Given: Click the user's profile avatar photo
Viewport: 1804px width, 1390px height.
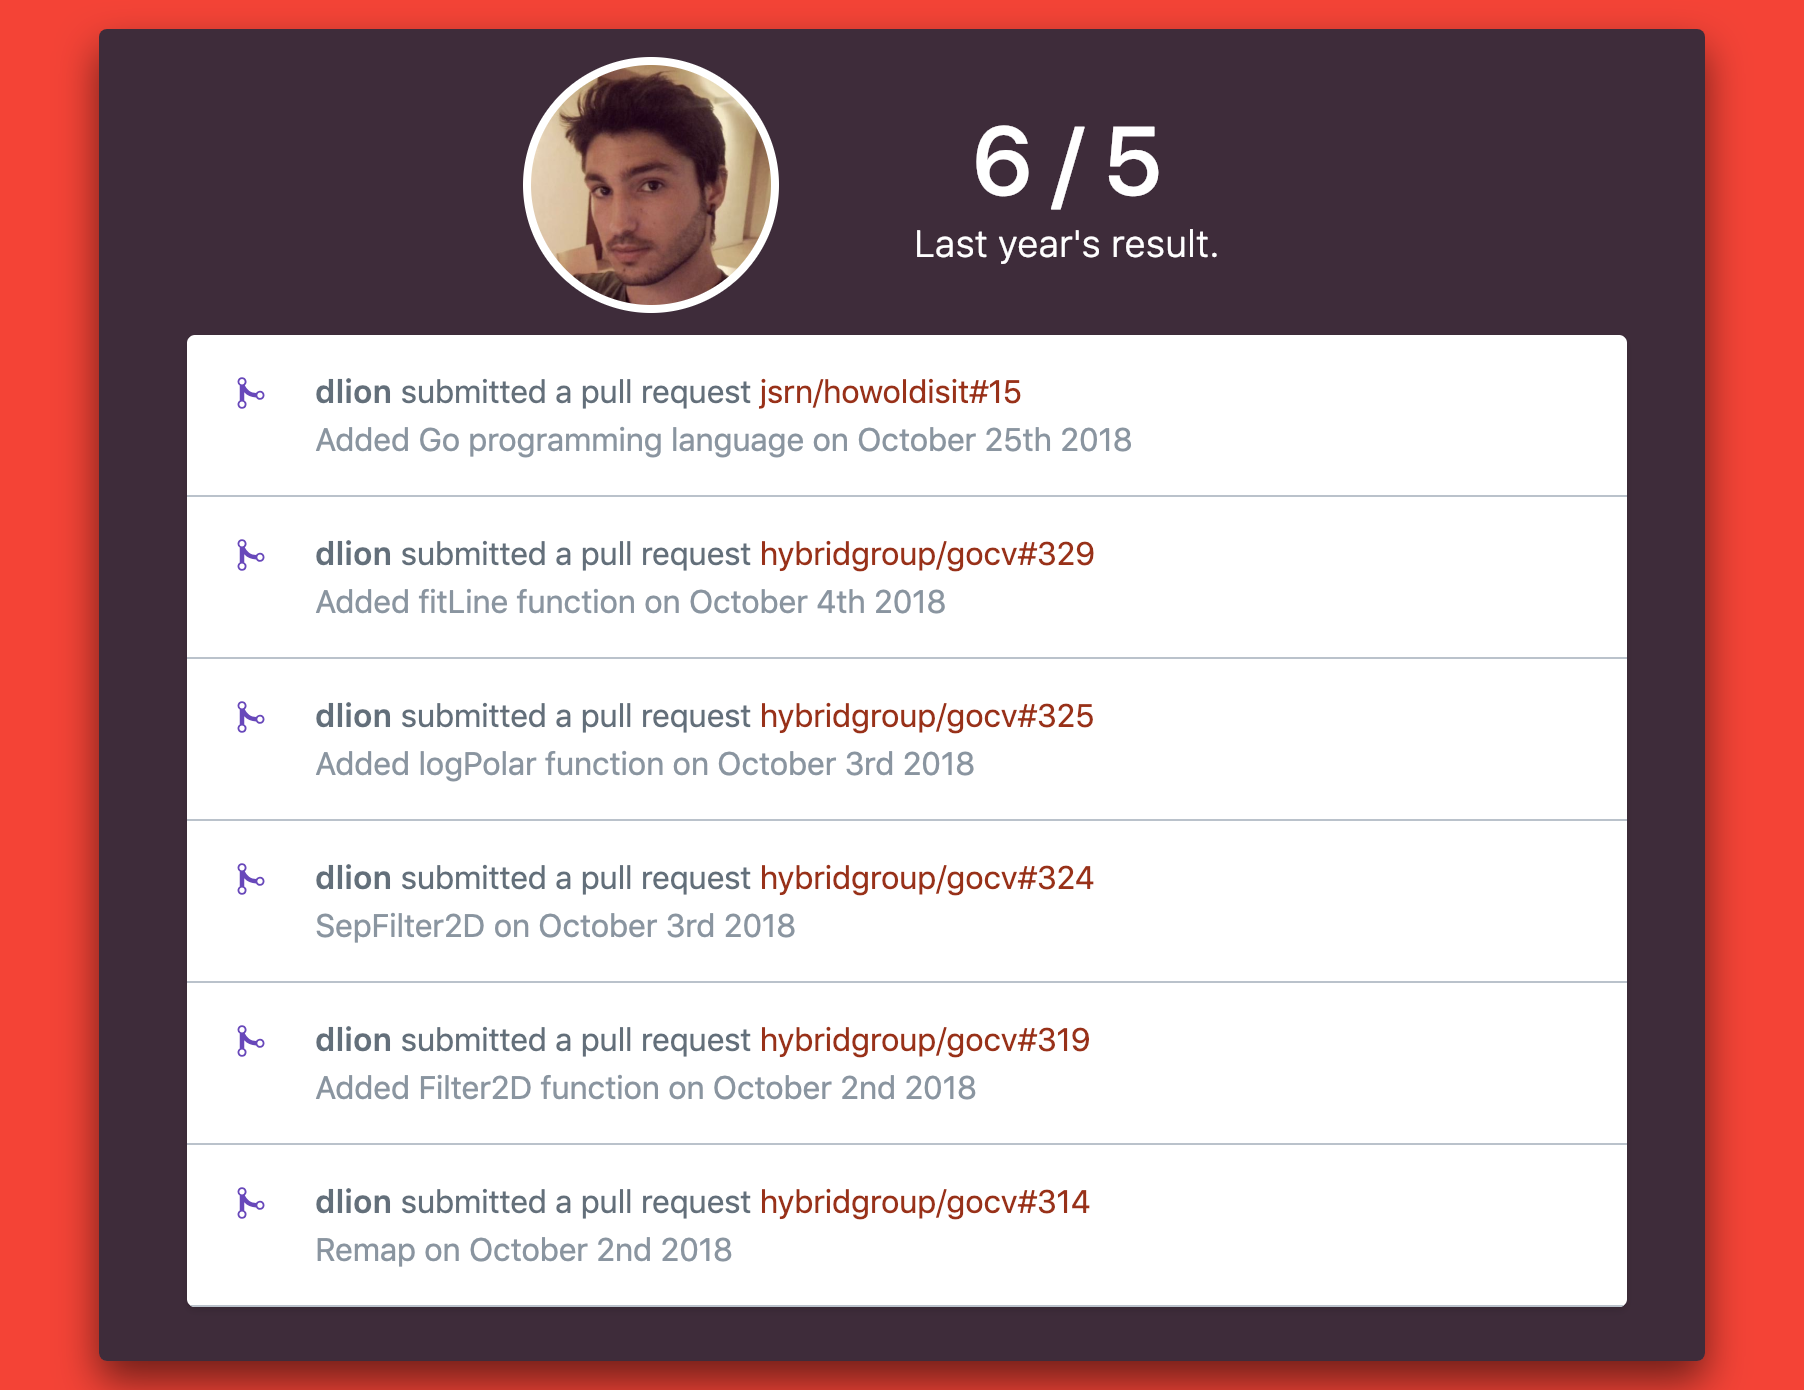Looking at the screenshot, I should (651, 185).
